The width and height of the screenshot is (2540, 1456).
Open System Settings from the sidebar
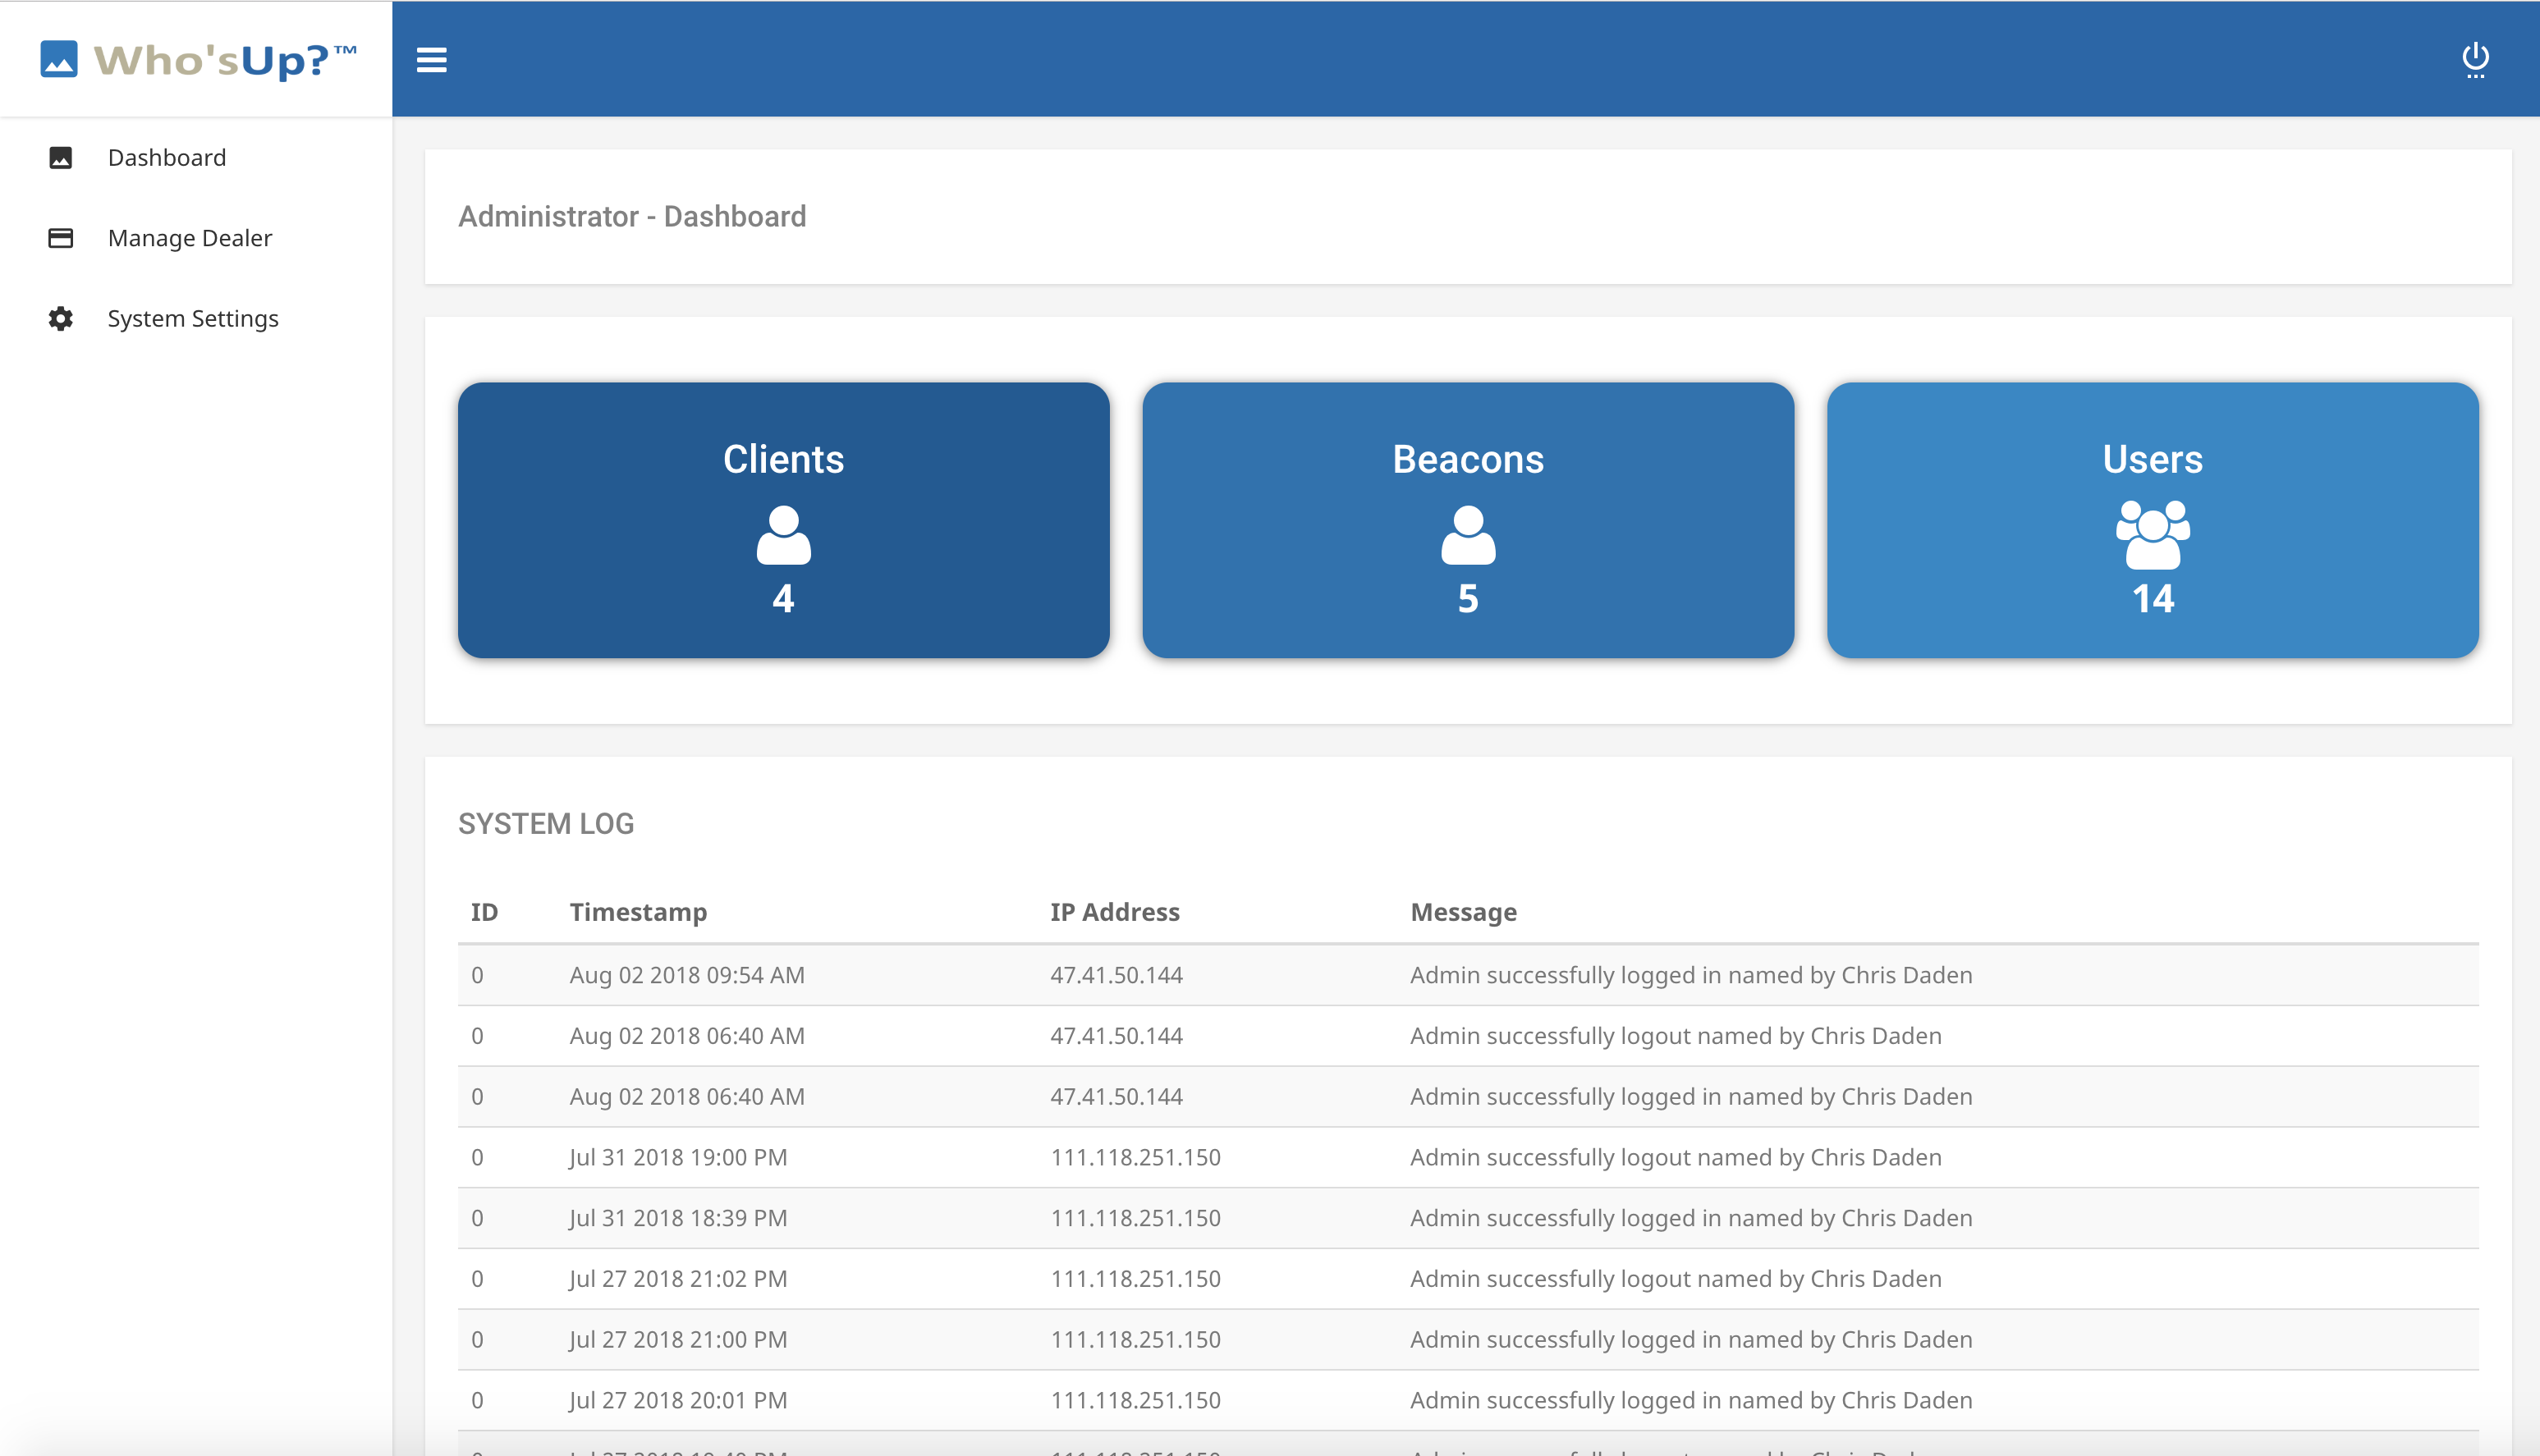193,319
